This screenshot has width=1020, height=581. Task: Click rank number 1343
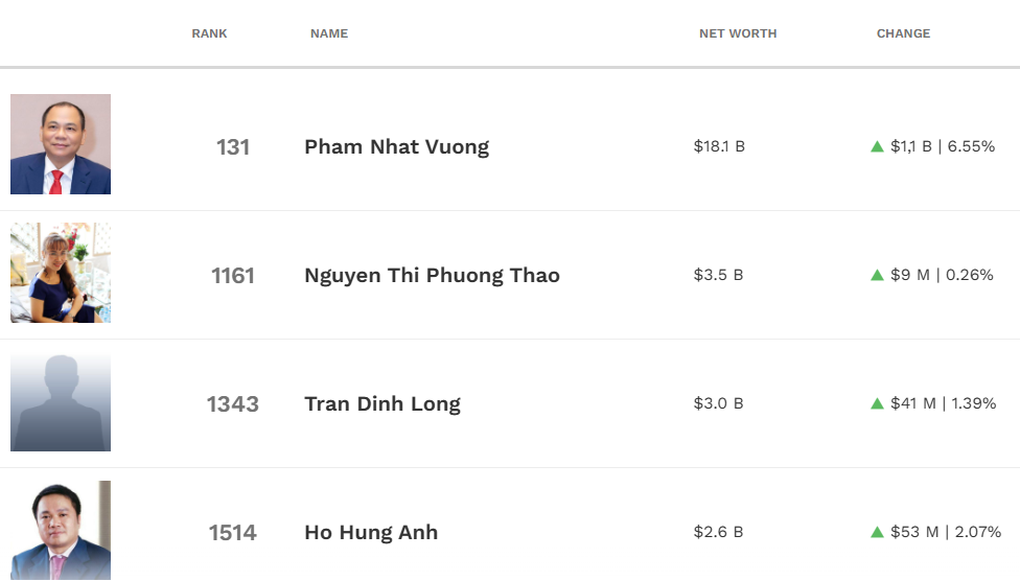233,404
